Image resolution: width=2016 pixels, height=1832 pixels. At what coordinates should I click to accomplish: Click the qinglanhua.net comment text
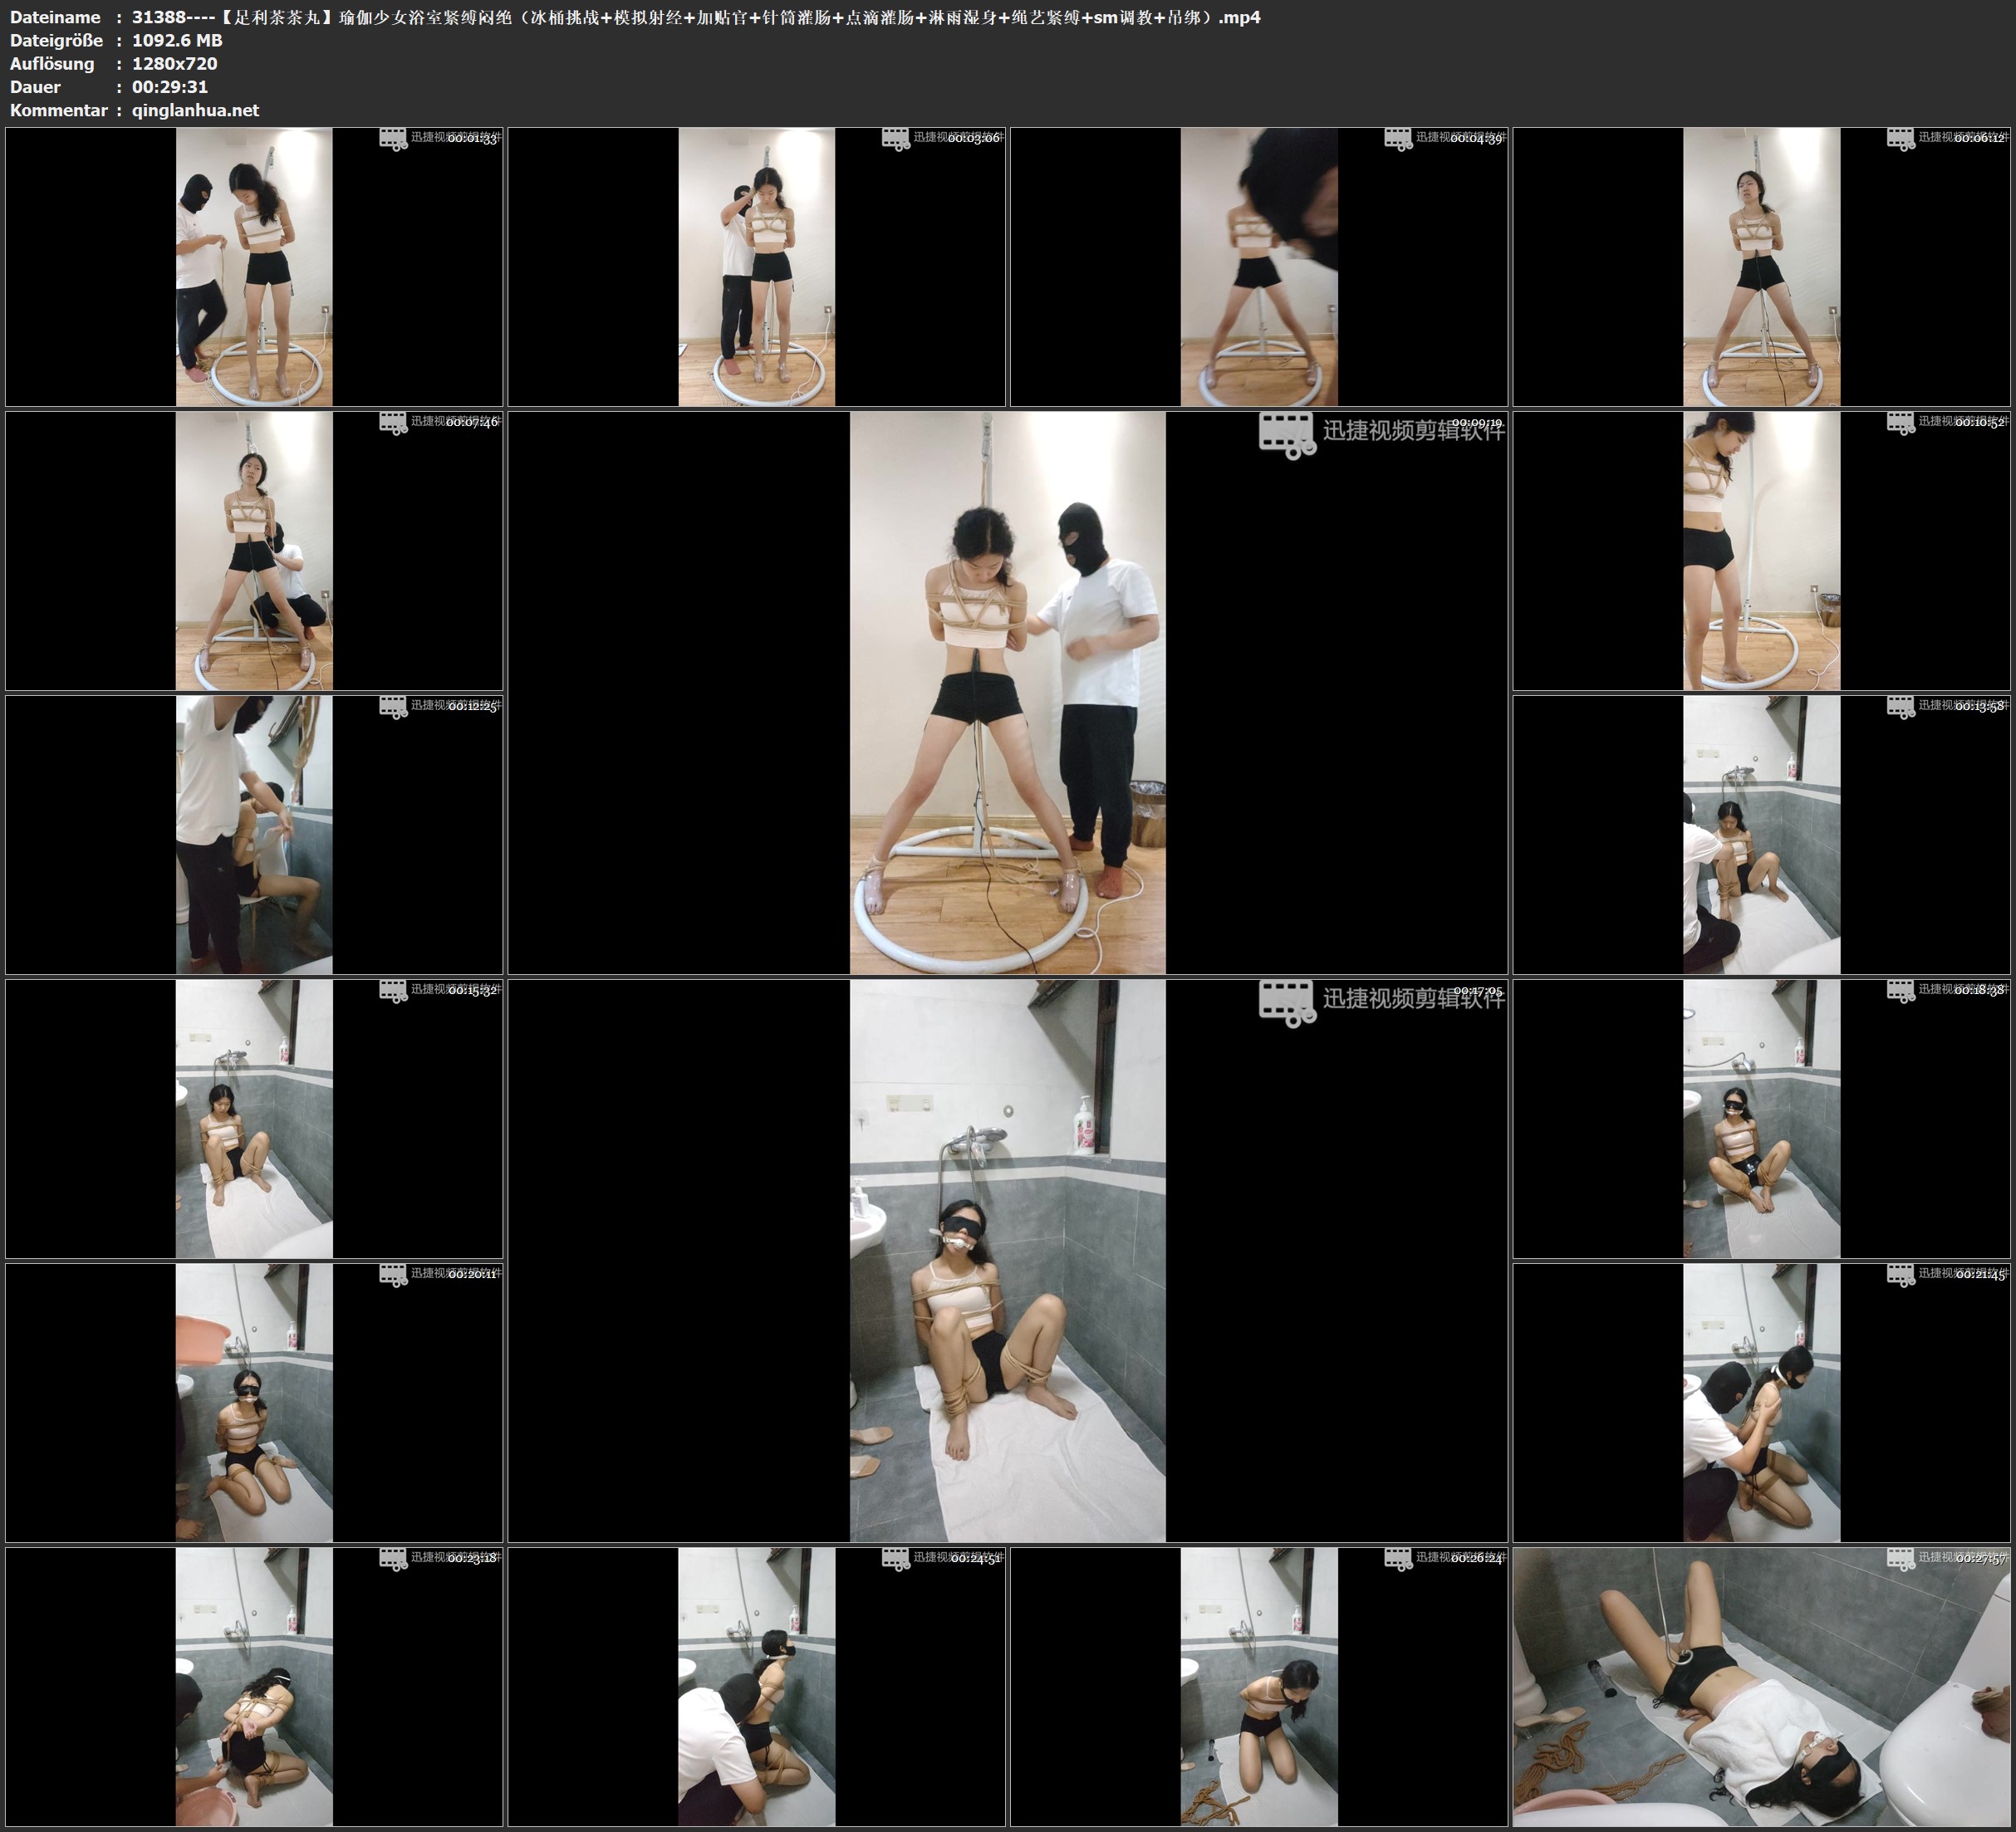point(195,110)
